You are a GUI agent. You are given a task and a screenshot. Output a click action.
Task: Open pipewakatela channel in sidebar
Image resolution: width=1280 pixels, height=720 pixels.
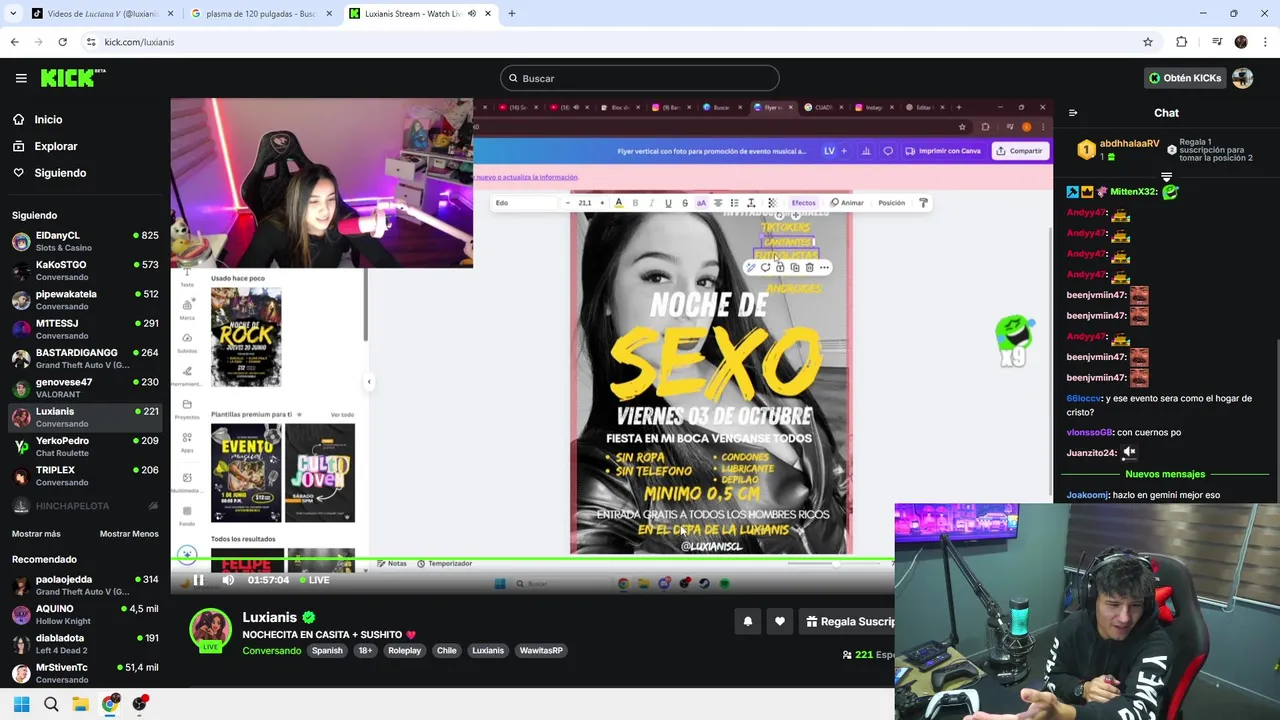point(85,300)
